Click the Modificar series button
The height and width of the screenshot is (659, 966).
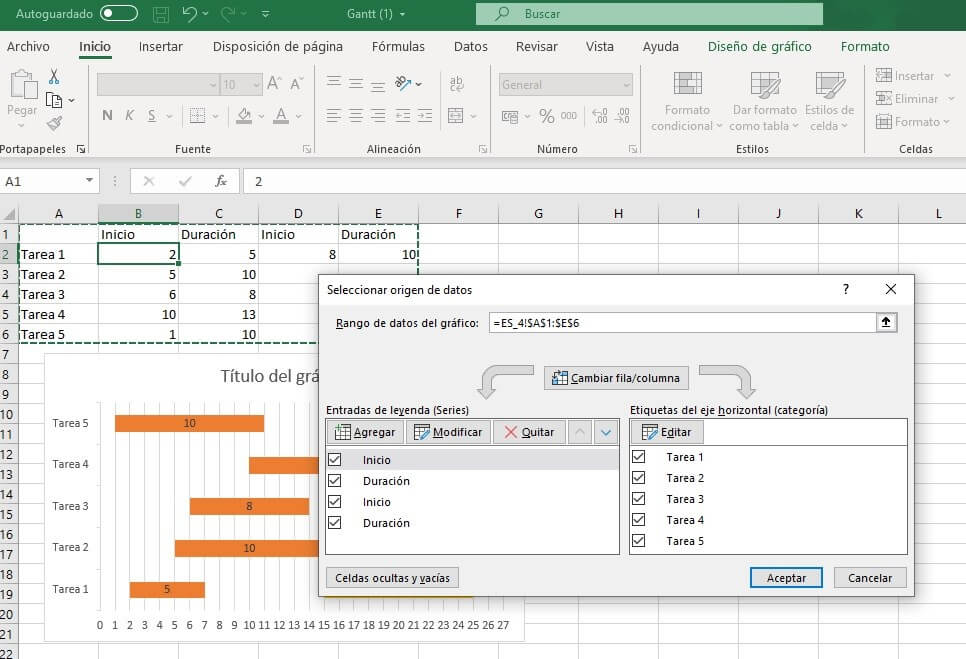[448, 432]
